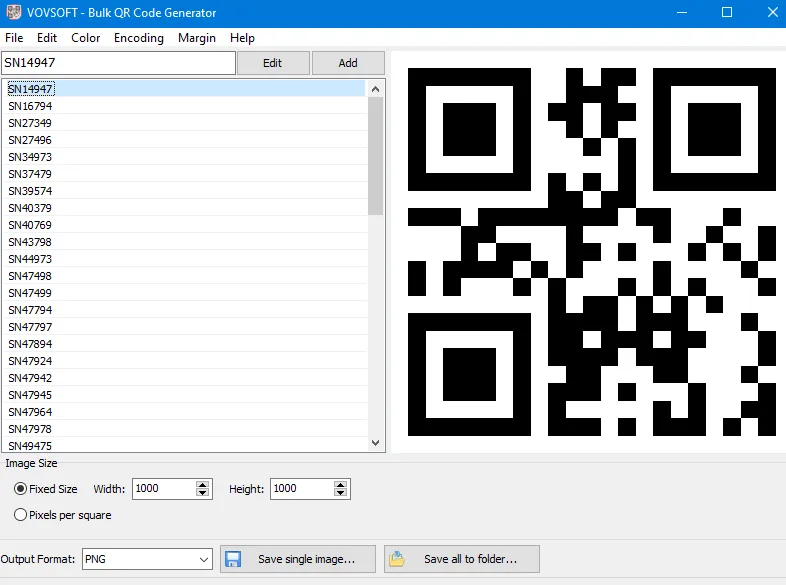The image size is (786, 585).
Task: Click Width spinner up arrow
Action: point(203,485)
